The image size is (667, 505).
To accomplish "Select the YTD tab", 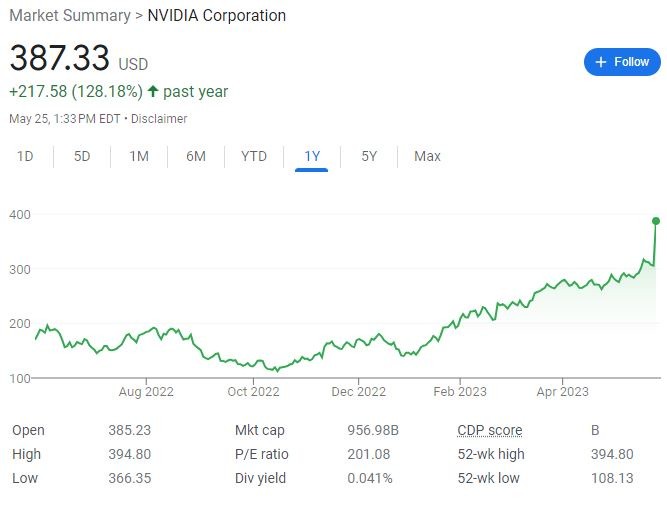I will 254,156.
